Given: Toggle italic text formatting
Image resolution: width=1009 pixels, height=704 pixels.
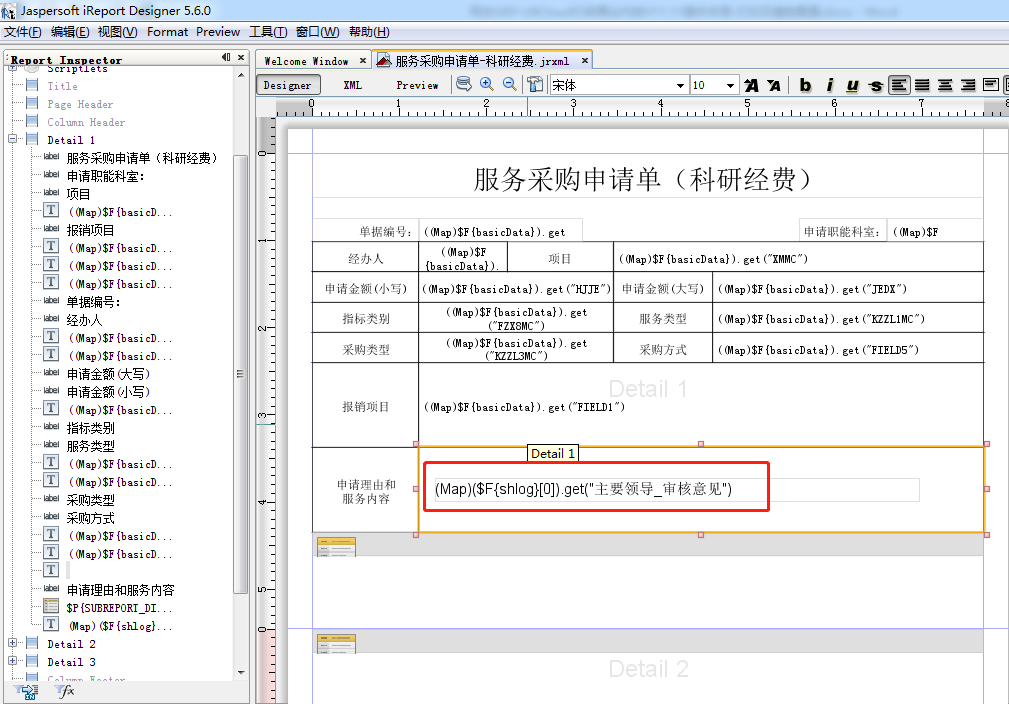Looking at the screenshot, I should (829, 85).
